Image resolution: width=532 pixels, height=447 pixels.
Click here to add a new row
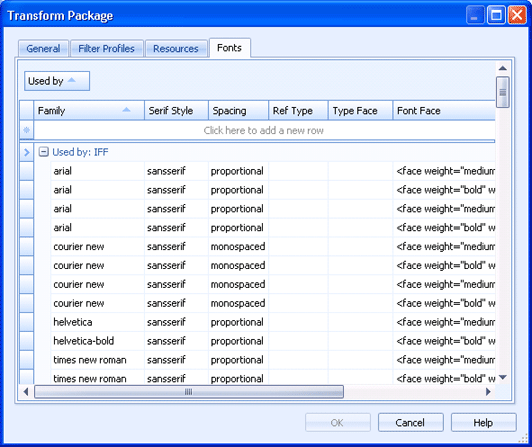pos(264,130)
